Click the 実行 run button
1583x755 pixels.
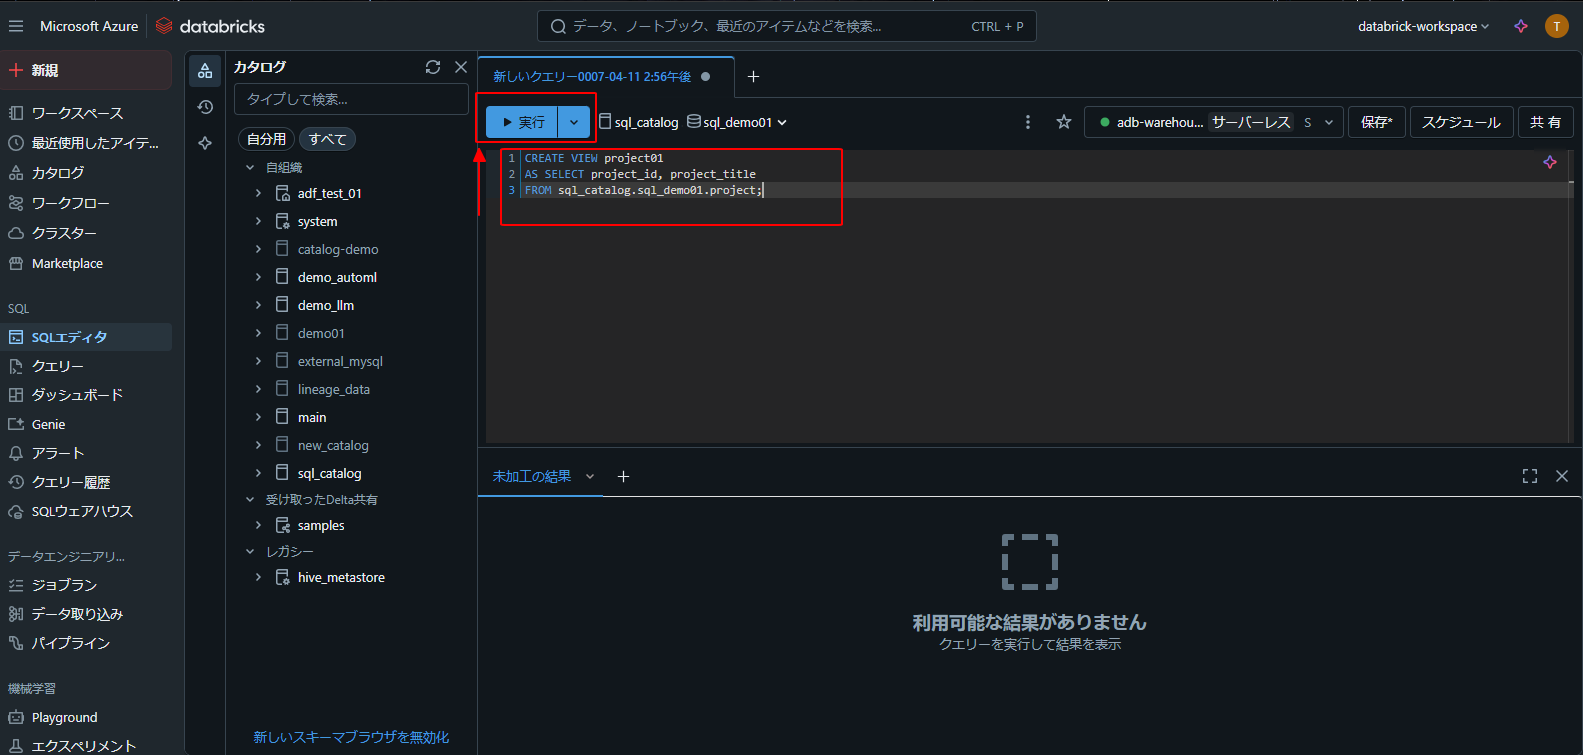523,122
